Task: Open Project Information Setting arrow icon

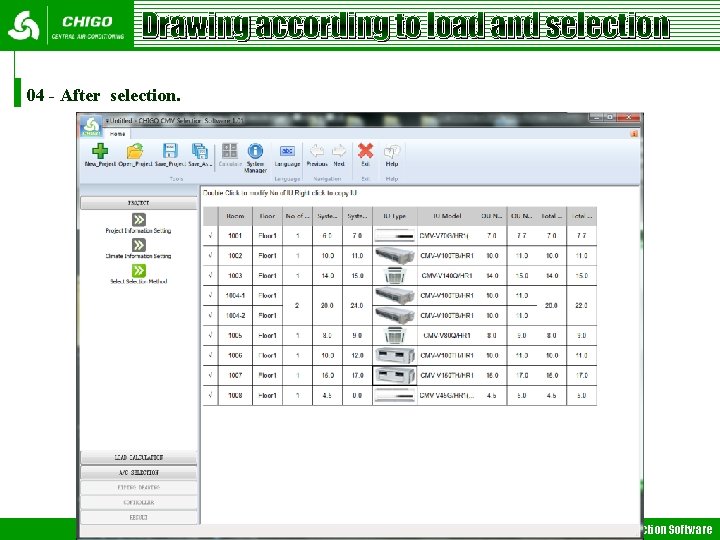Action: (x=139, y=219)
